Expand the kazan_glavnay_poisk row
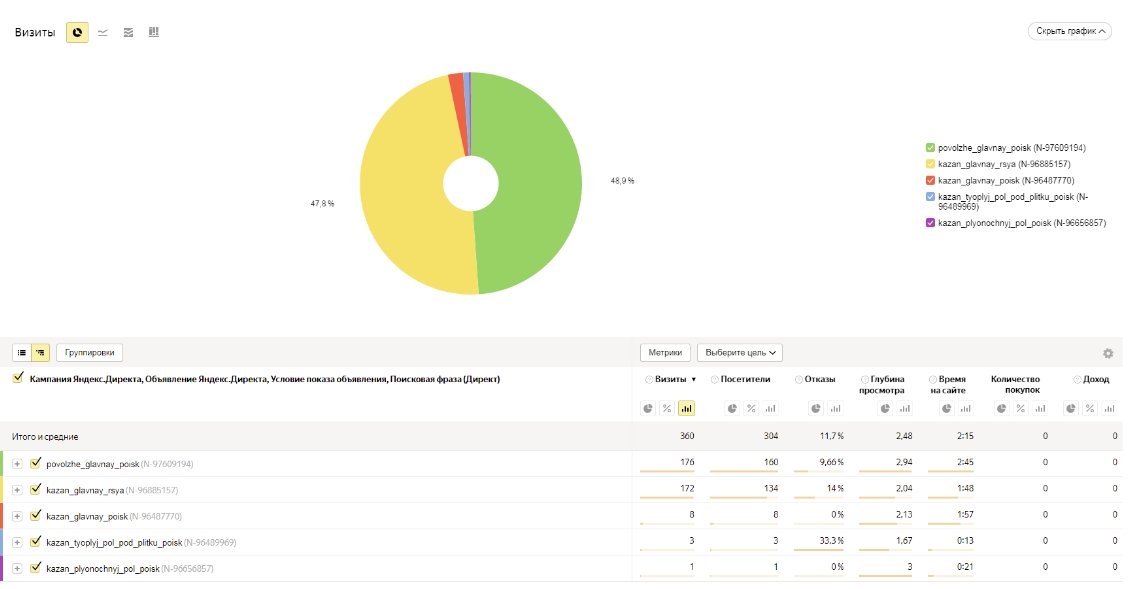 (x=17, y=516)
